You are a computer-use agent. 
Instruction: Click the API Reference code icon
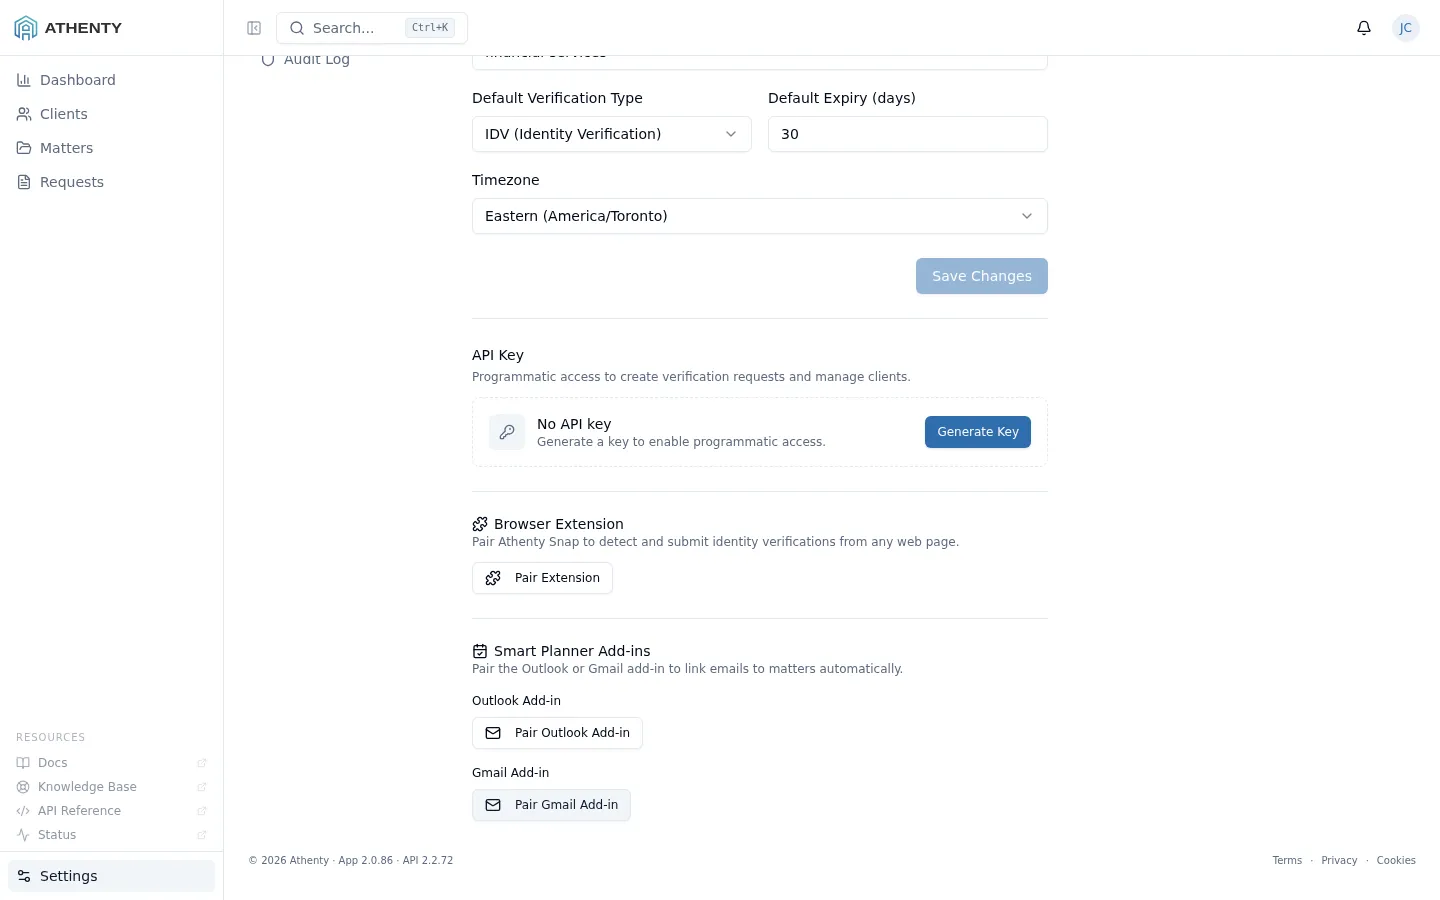click(23, 811)
